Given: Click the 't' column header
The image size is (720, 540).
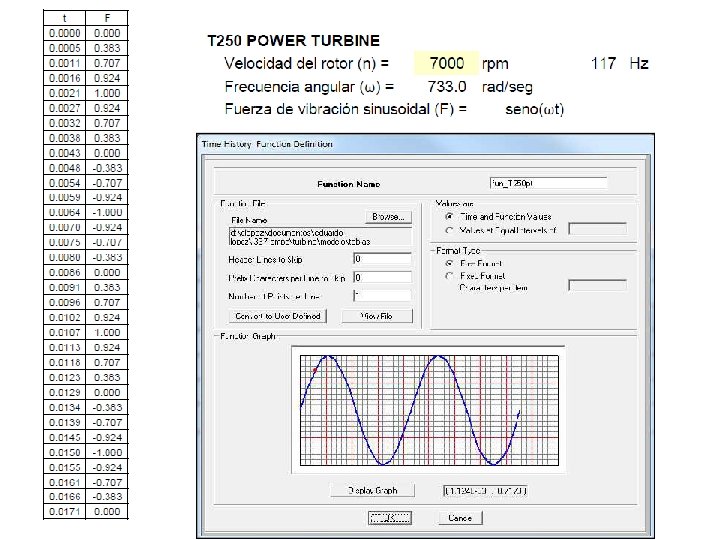Looking at the screenshot, I should point(64,18).
